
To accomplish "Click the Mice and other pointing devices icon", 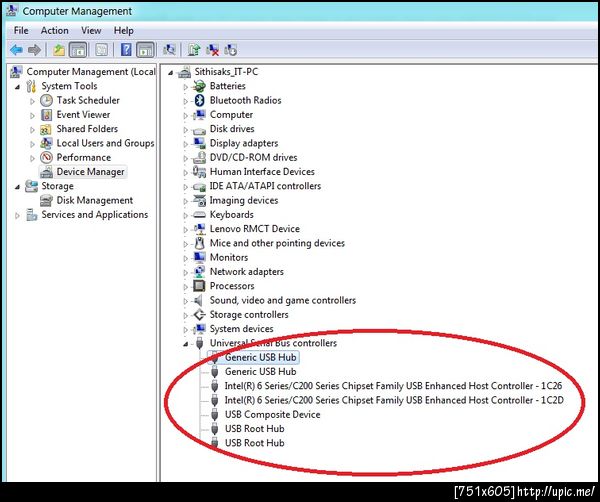I will [x=199, y=243].
